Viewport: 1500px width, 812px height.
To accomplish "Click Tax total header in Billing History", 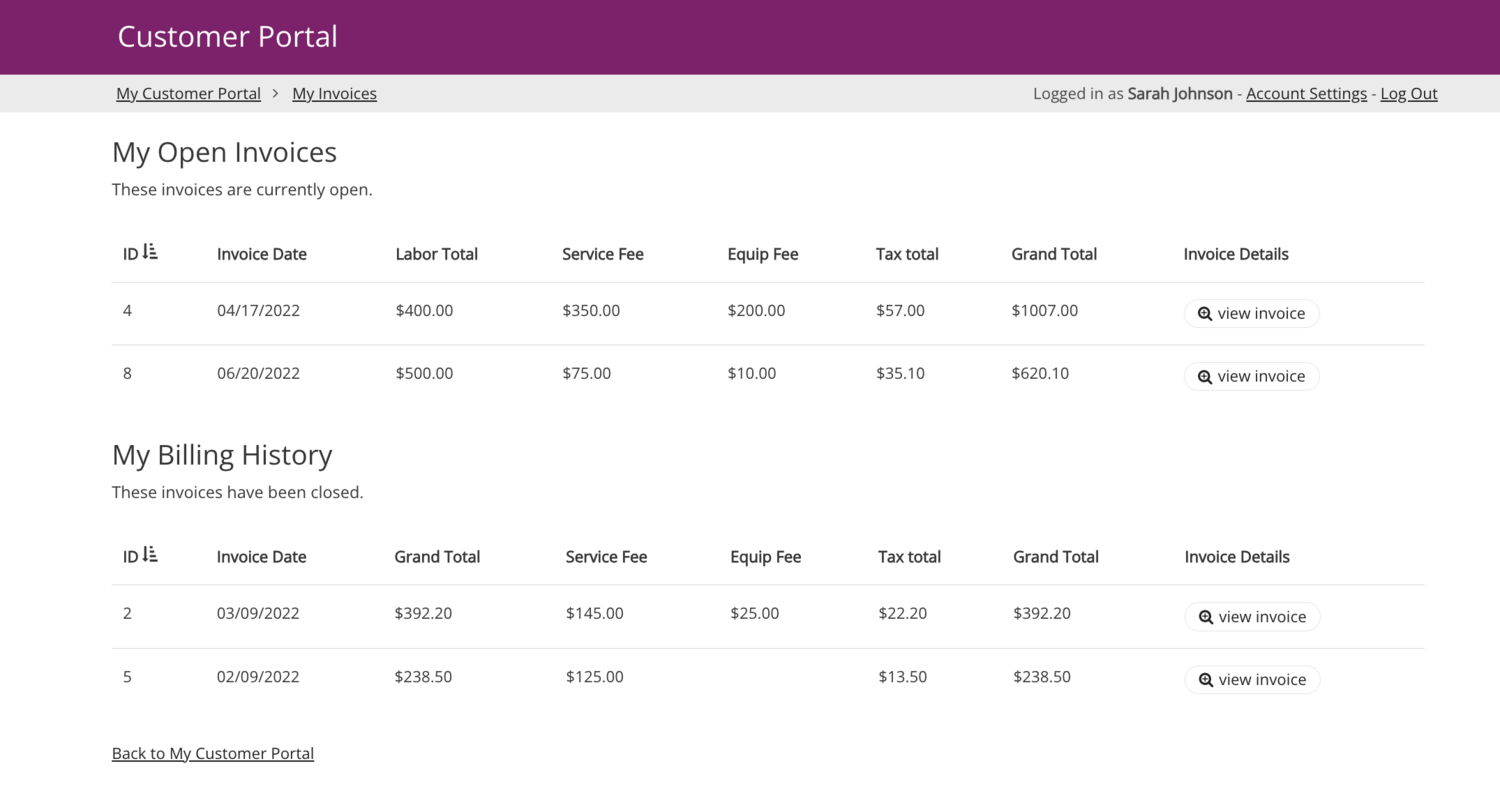I will click(x=909, y=557).
